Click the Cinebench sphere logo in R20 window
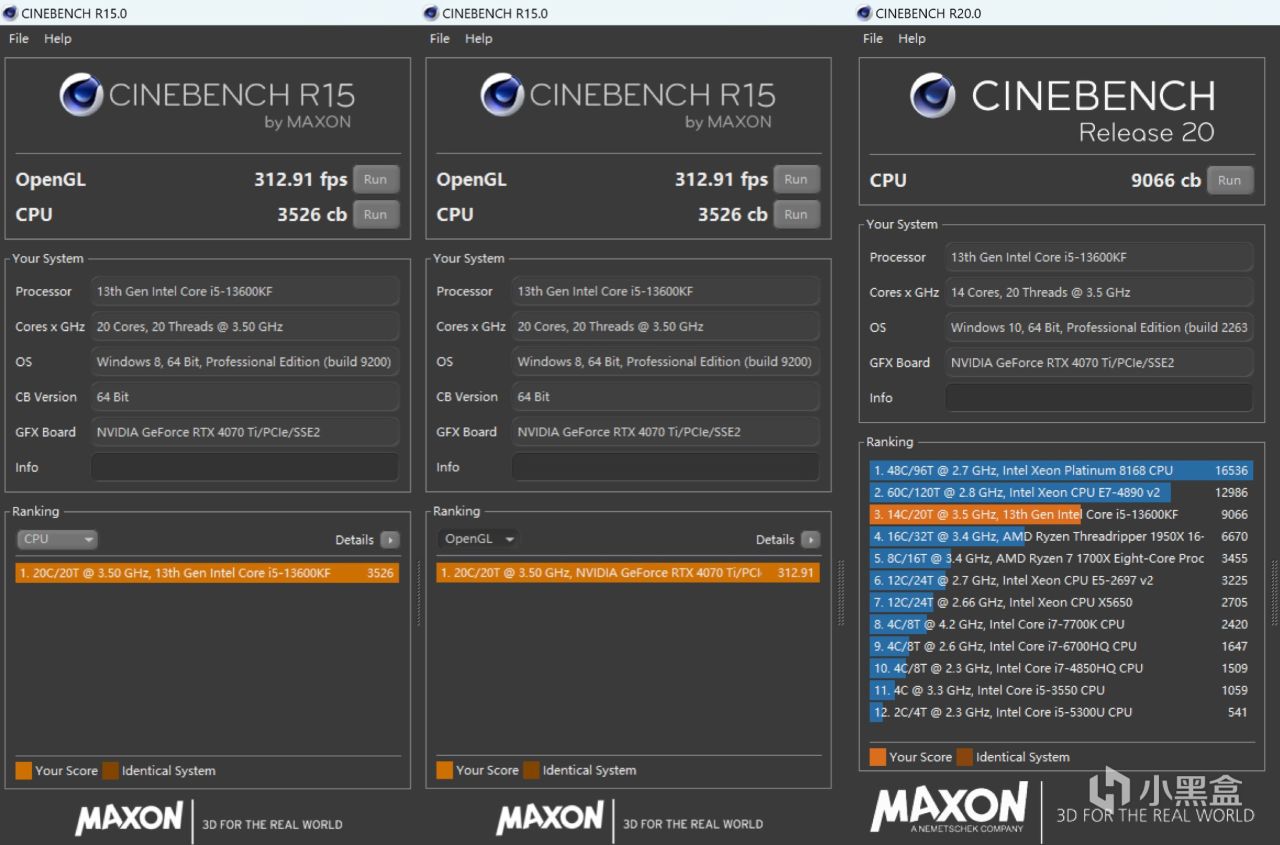 [933, 95]
